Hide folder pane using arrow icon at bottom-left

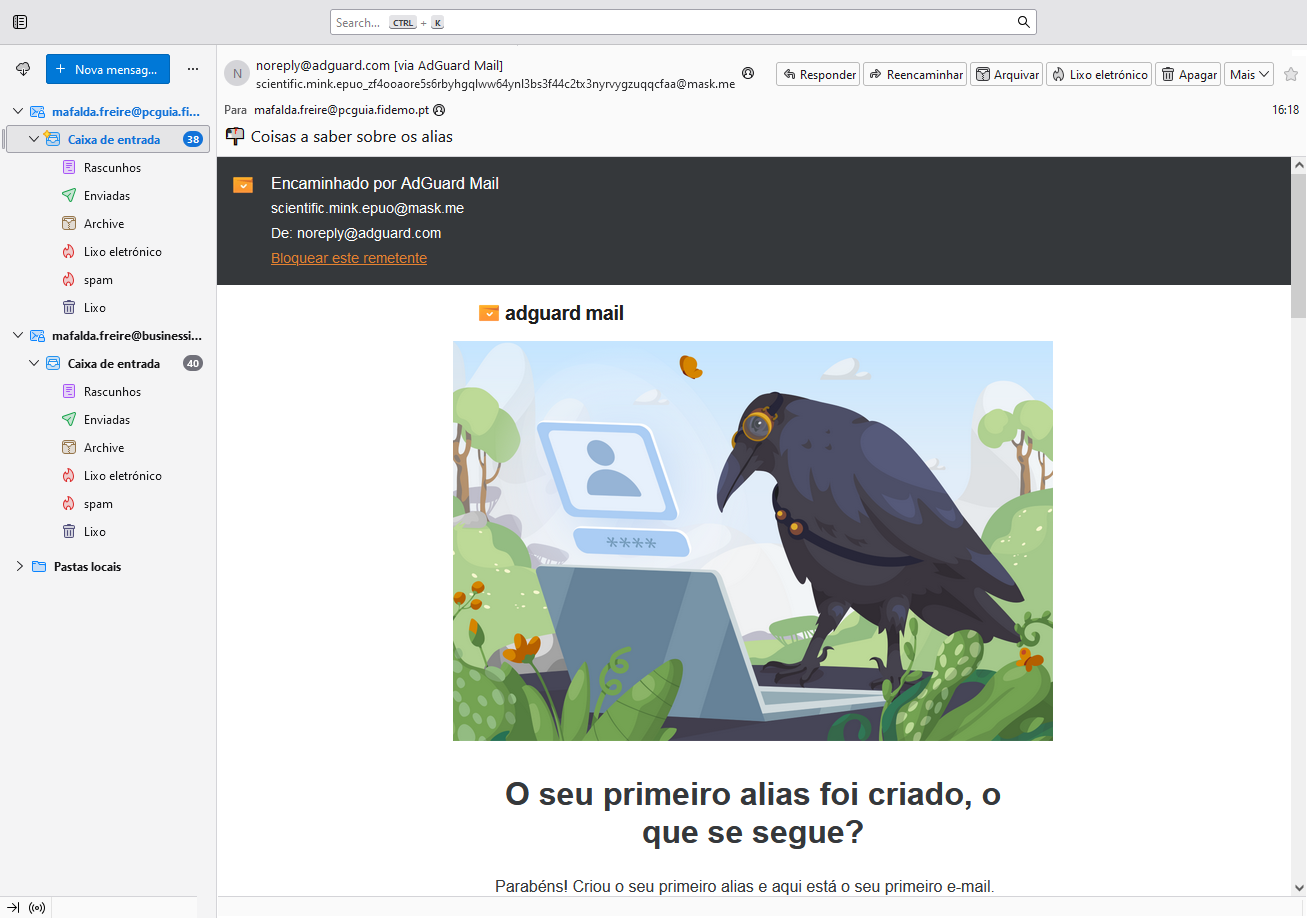[13, 908]
